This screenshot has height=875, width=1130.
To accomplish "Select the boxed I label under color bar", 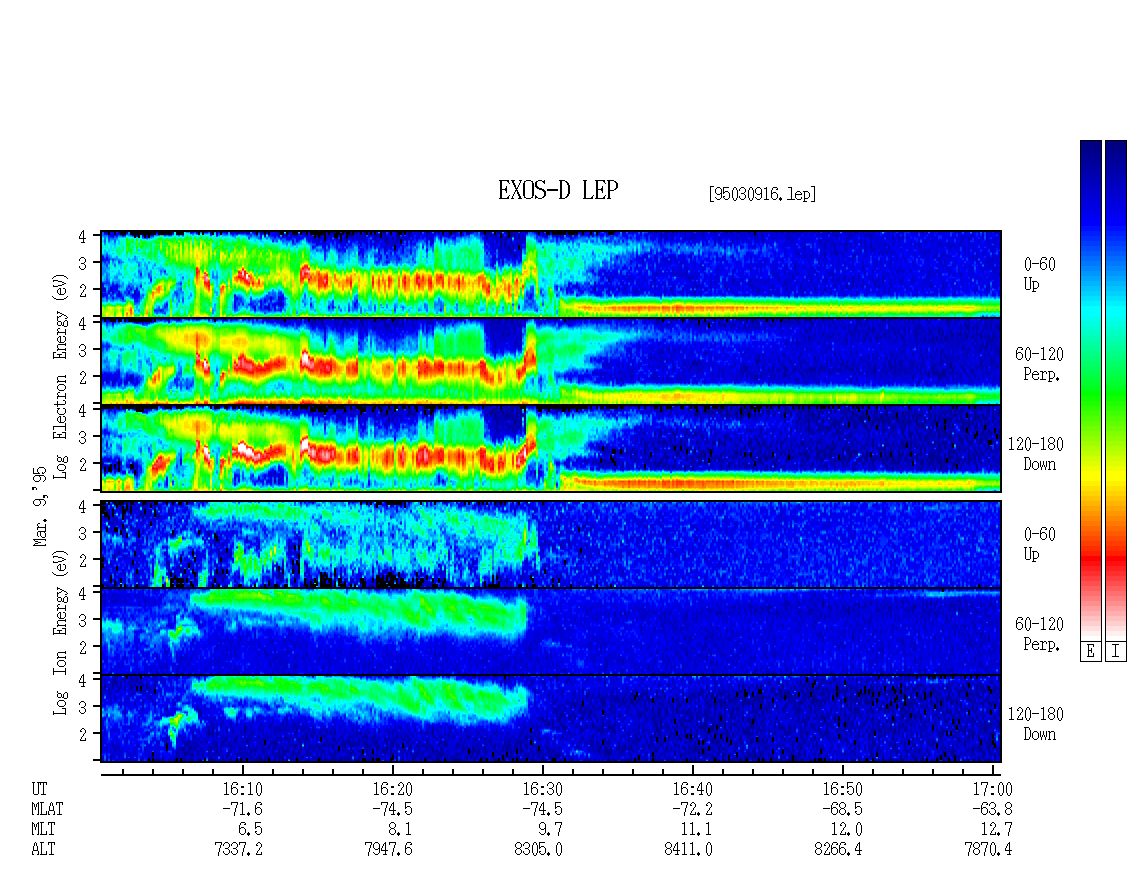I will tap(1116, 652).
